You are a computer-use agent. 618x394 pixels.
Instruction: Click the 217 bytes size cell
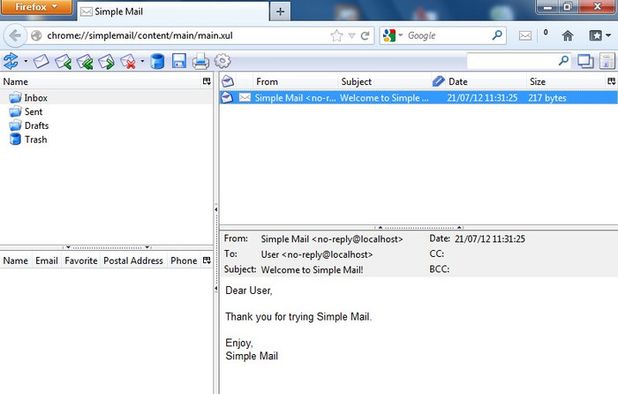(547, 98)
